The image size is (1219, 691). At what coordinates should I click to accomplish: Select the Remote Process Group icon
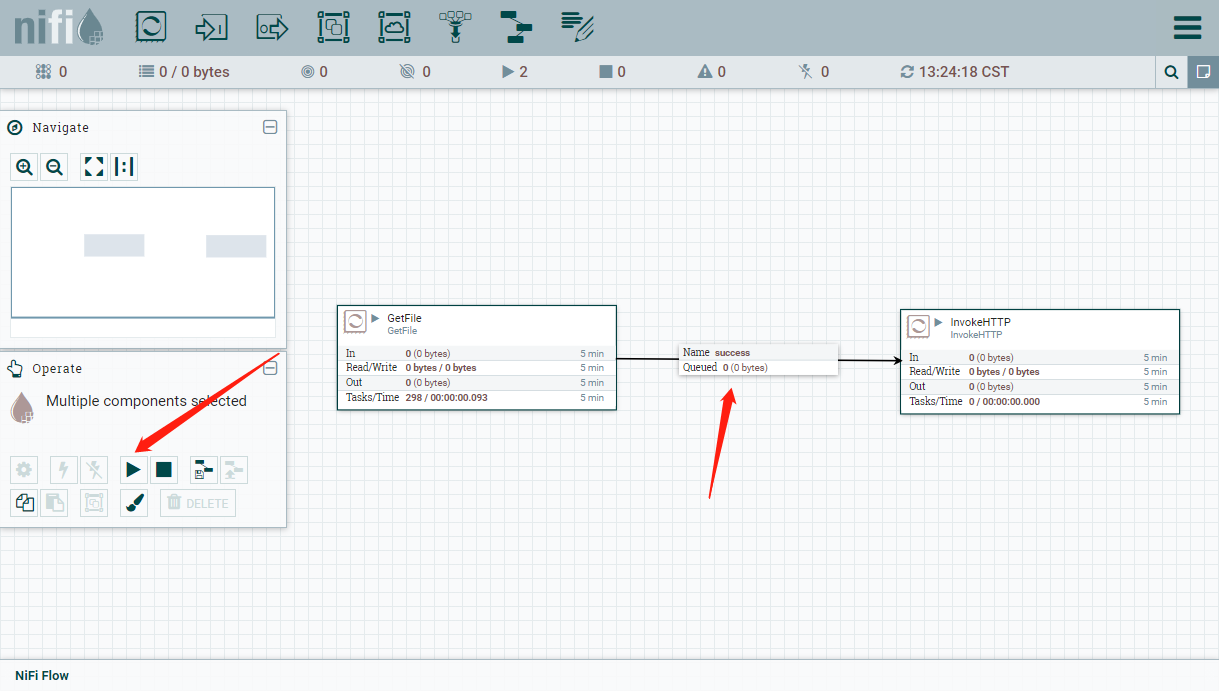tap(394, 27)
